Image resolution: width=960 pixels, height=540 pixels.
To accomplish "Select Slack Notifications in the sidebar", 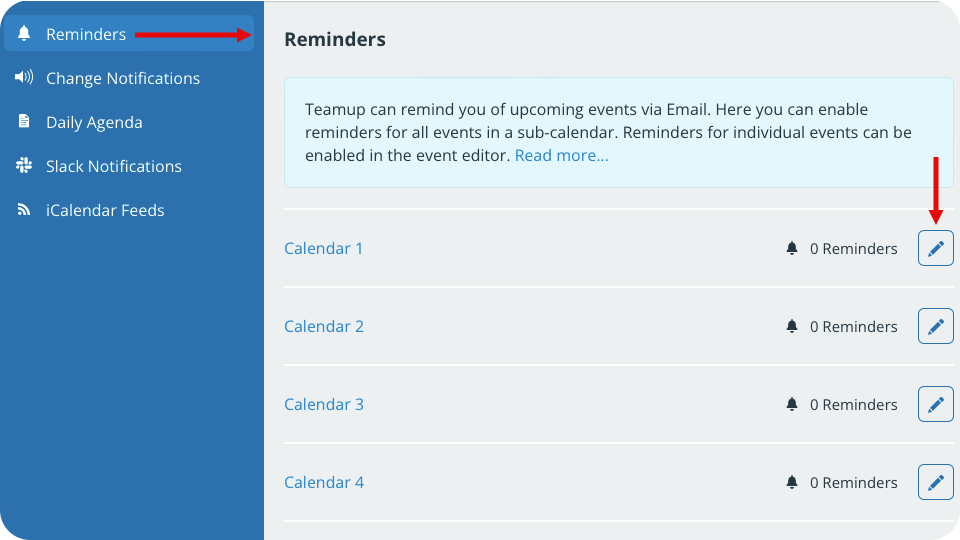I will pos(114,166).
